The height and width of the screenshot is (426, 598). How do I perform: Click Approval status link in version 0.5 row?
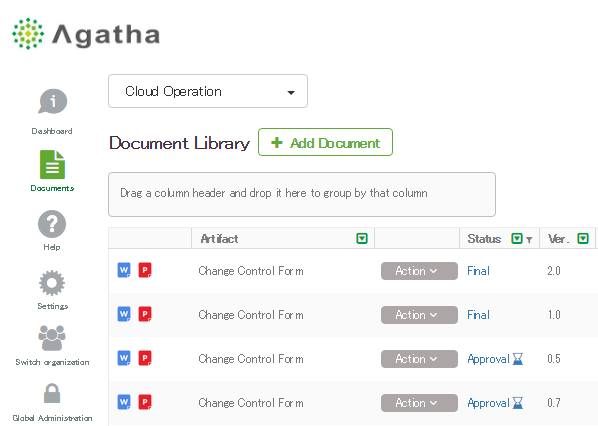[488, 359]
